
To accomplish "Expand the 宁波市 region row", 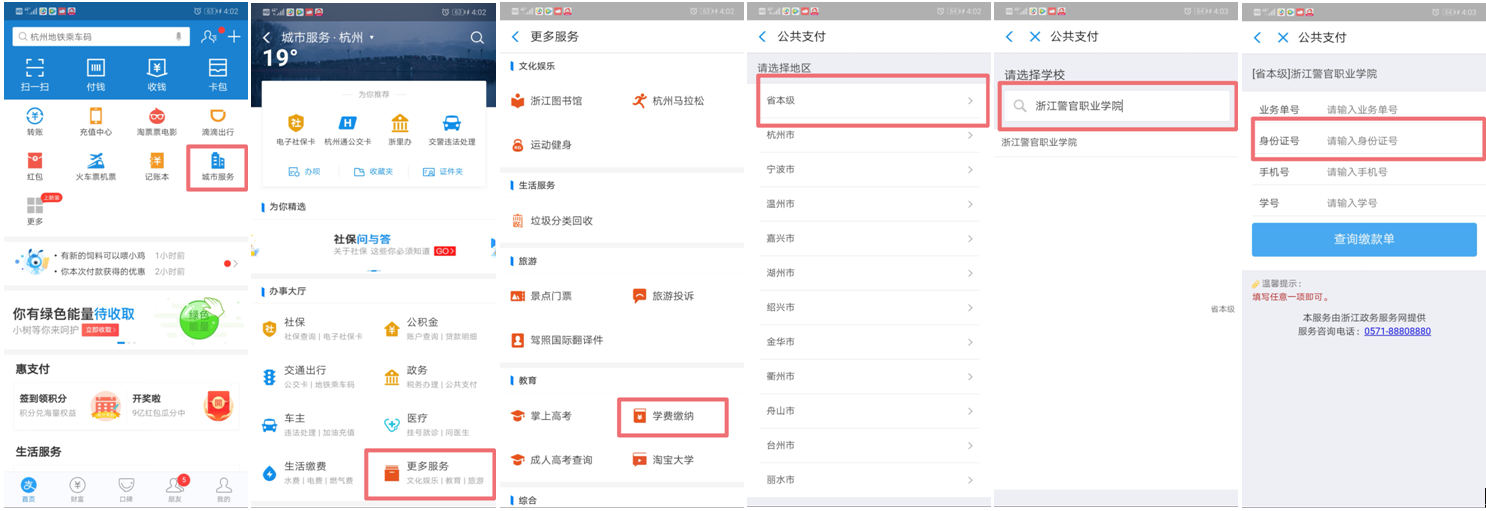I will pos(869,169).
